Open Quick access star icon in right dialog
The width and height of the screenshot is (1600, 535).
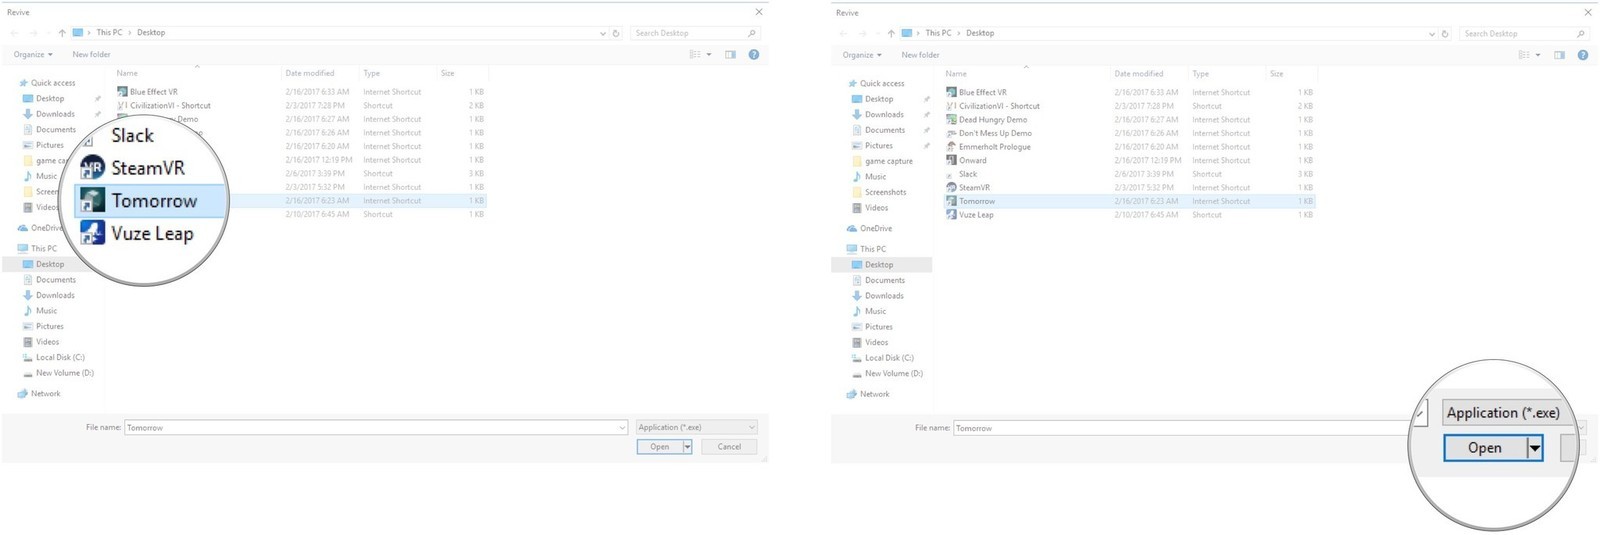click(852, 84)
